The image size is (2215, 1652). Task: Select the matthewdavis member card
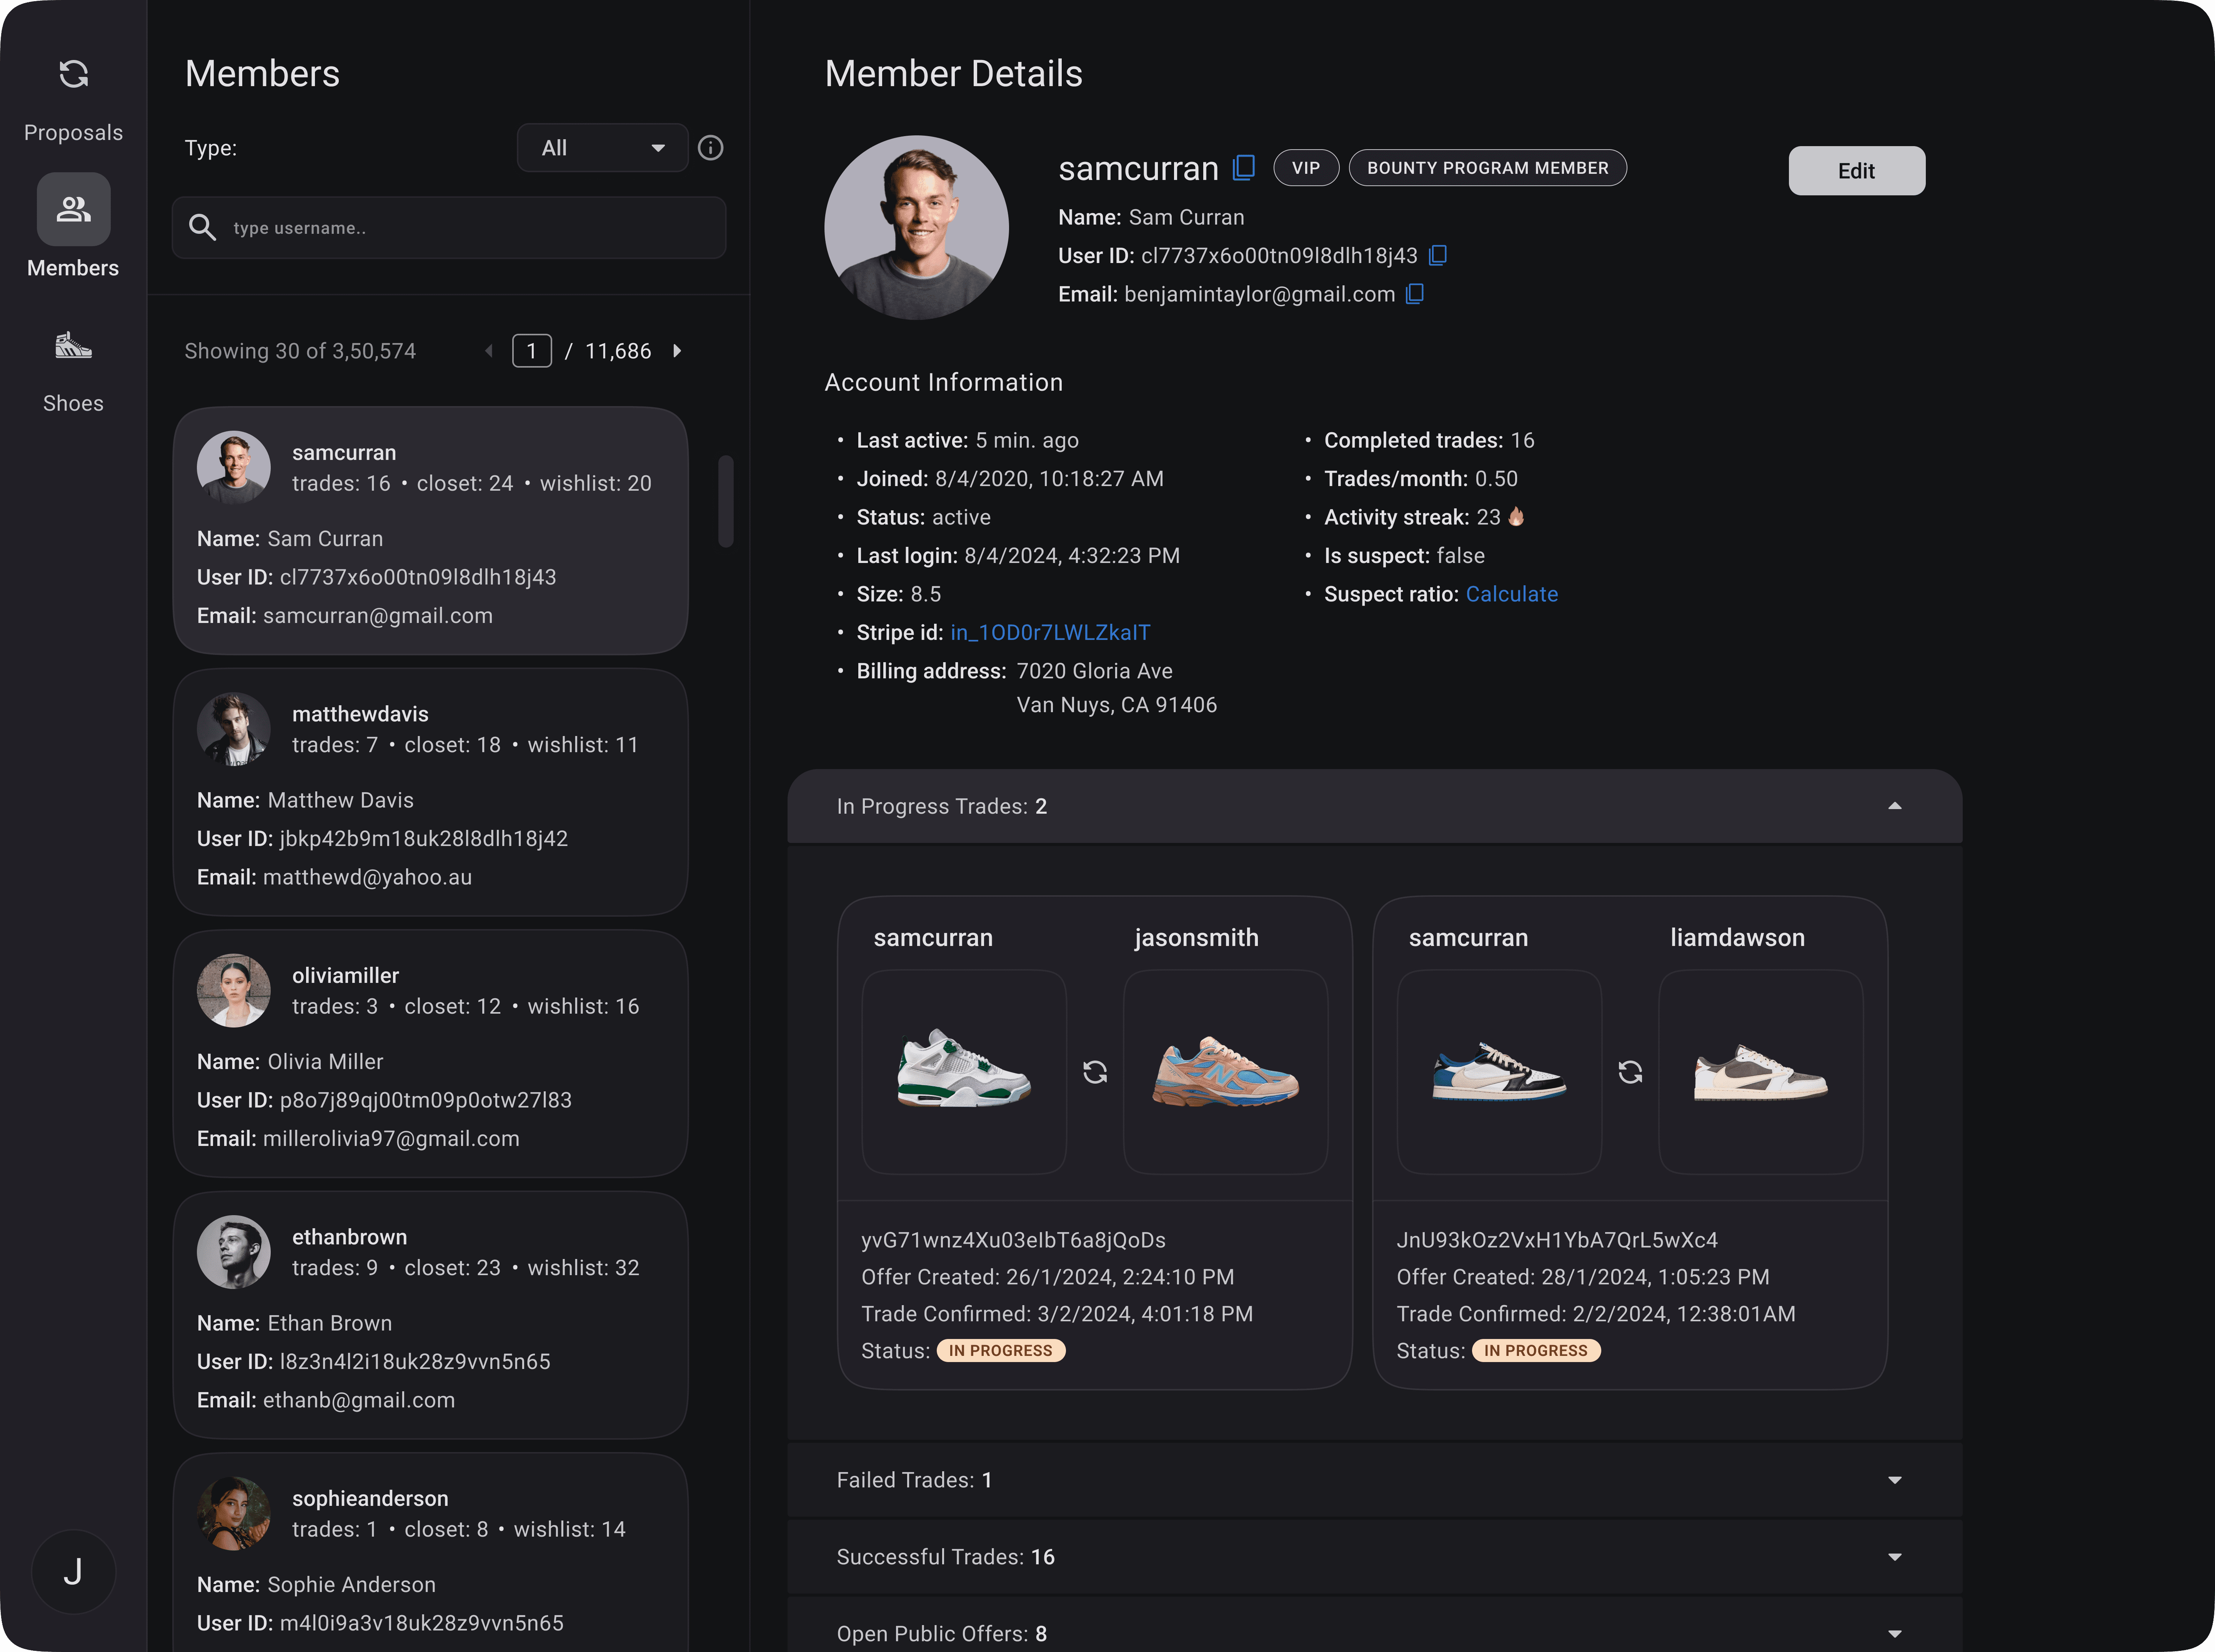tap(430, 792)
